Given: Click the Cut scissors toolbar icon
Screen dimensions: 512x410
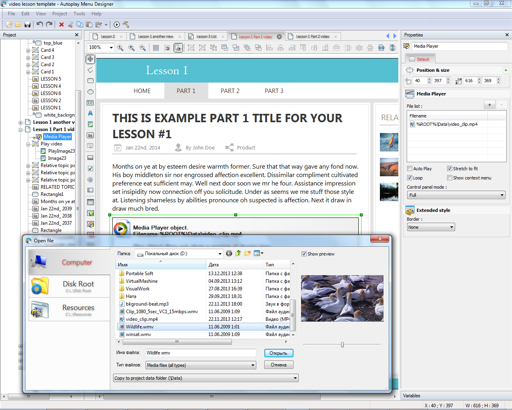Looking at the screenshot, I should pyautogui.click(x=70, y=24).
